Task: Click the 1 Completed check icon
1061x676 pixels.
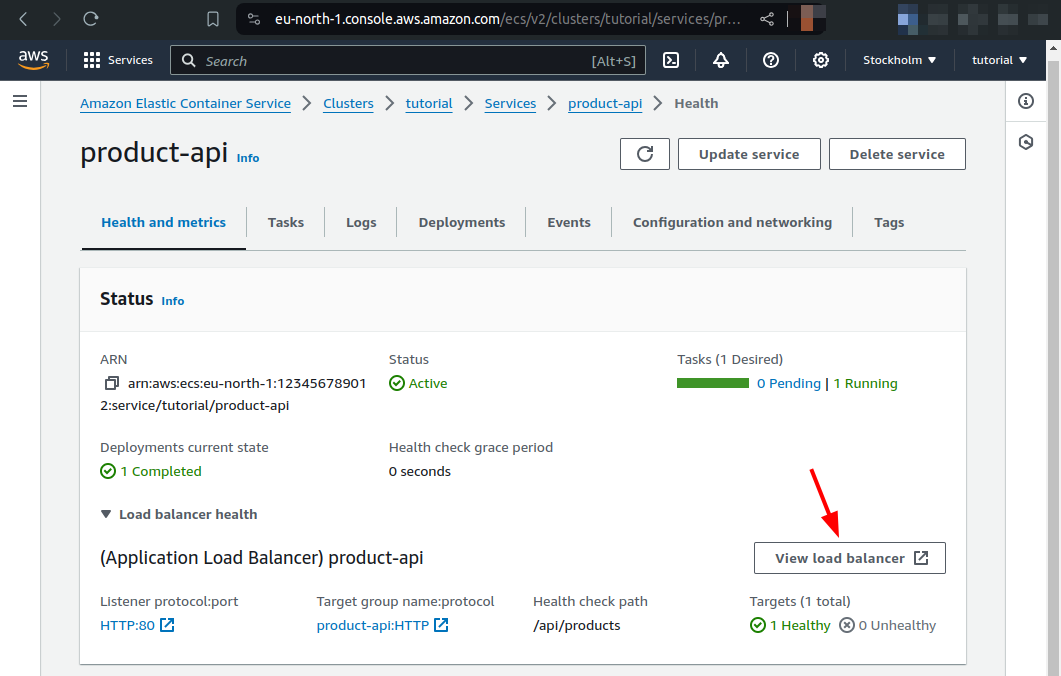Action: [108, 471]
